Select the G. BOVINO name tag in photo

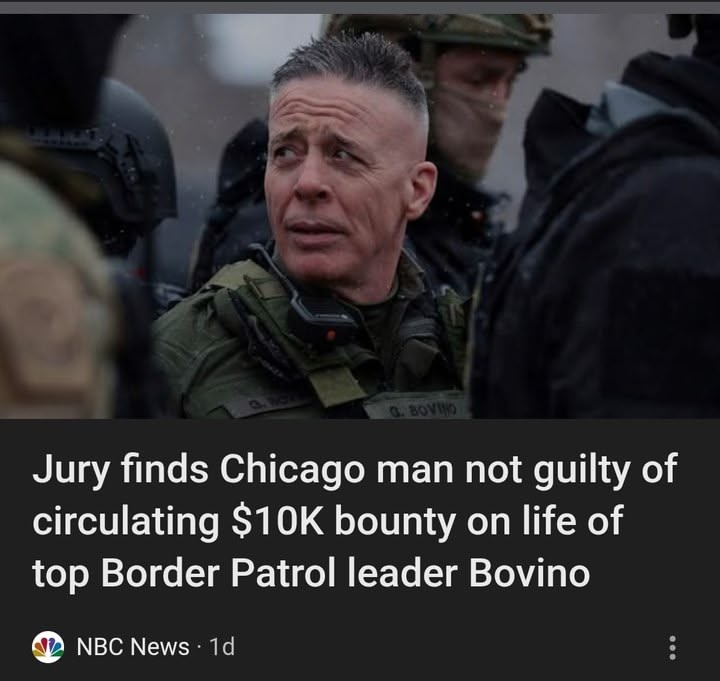pyautogui.click(x=416, y=406)
